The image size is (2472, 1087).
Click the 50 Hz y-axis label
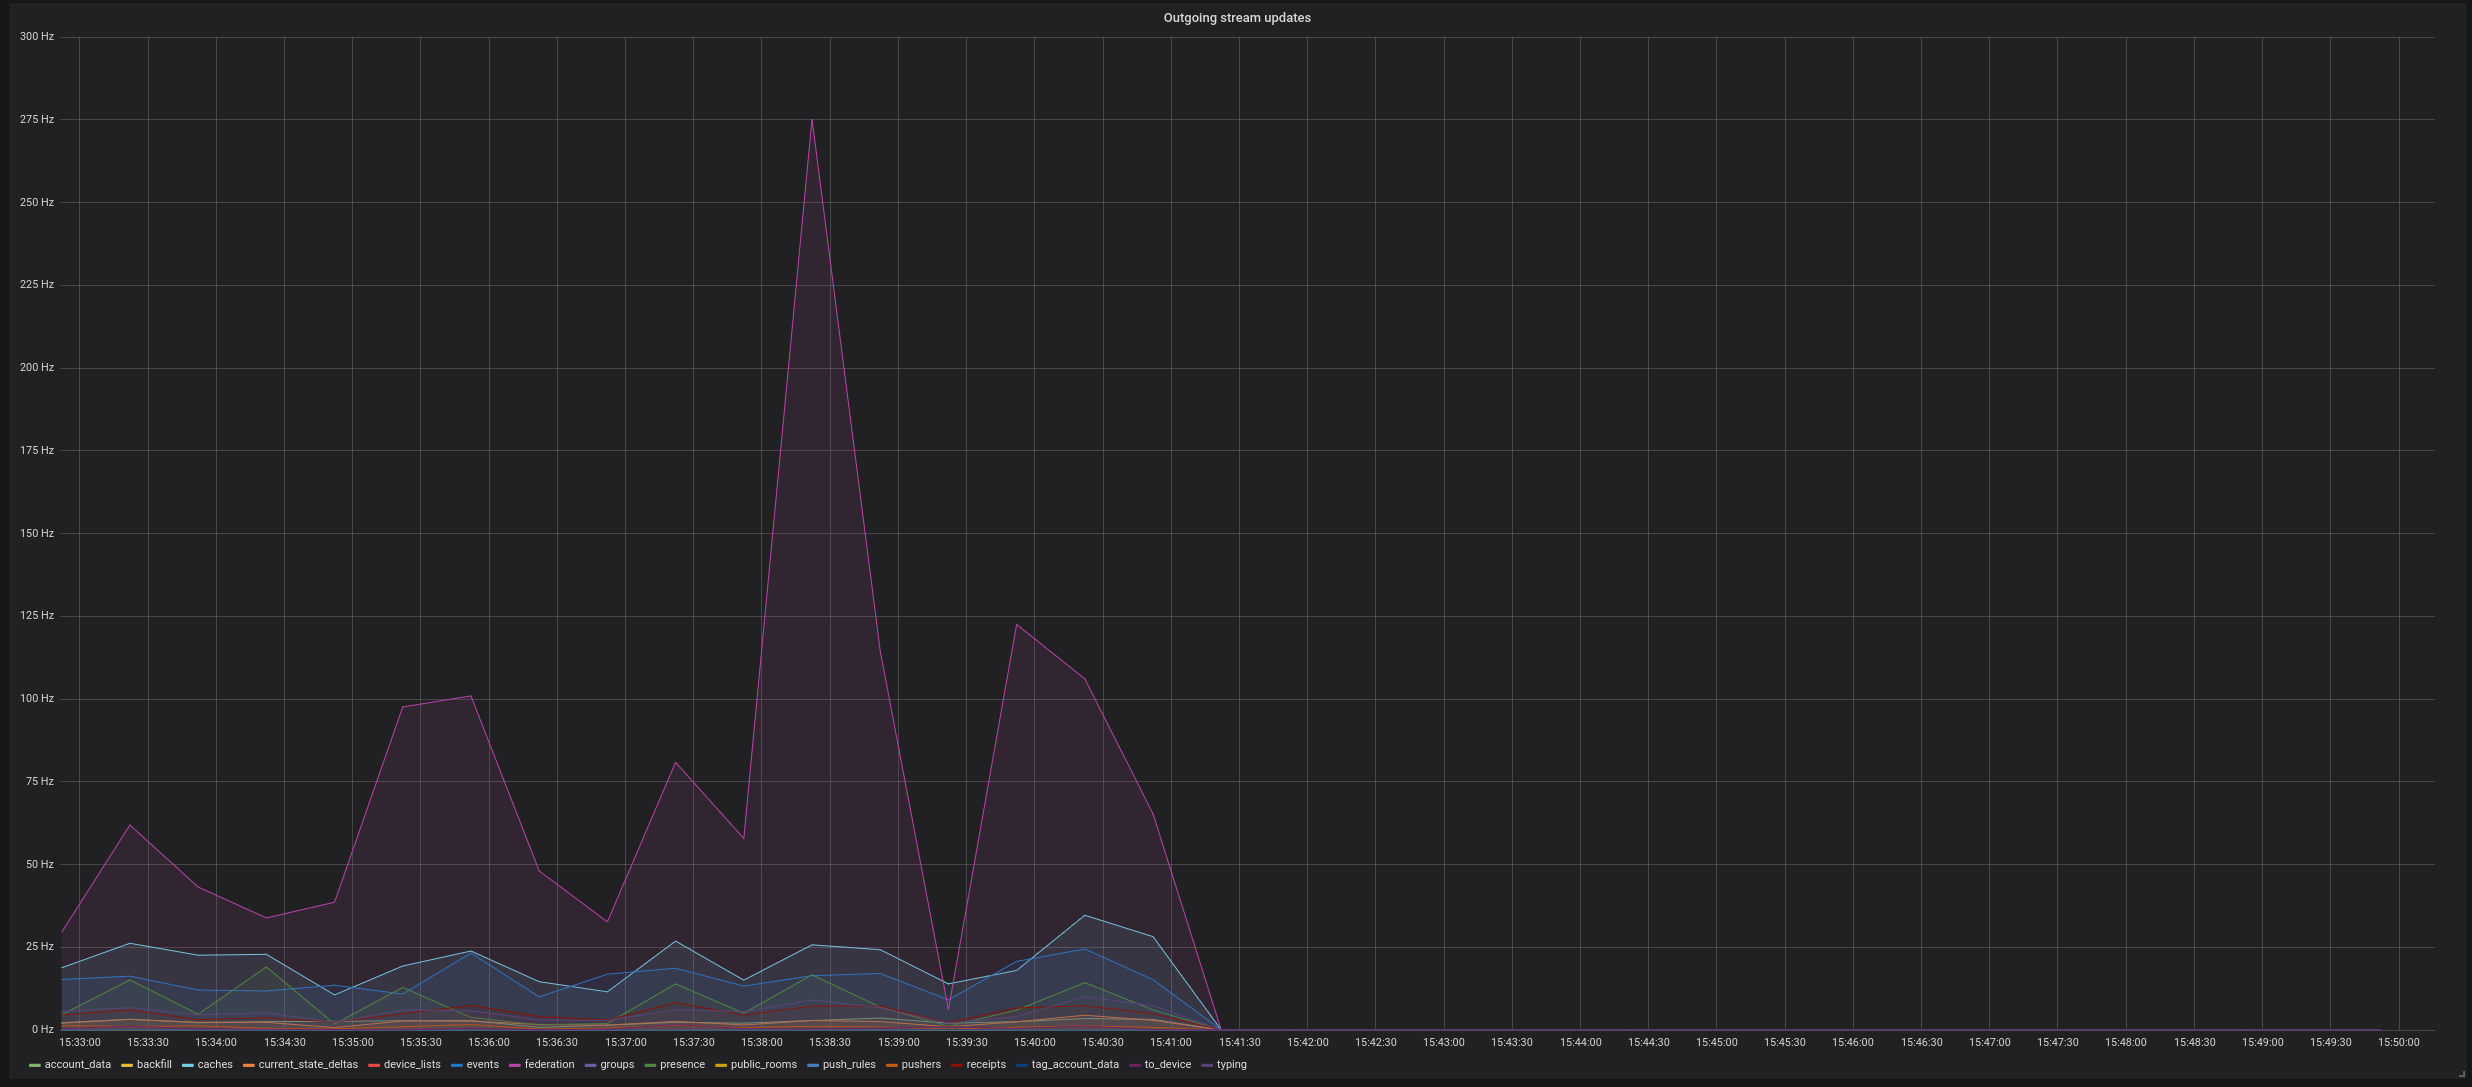pos(39,864)
